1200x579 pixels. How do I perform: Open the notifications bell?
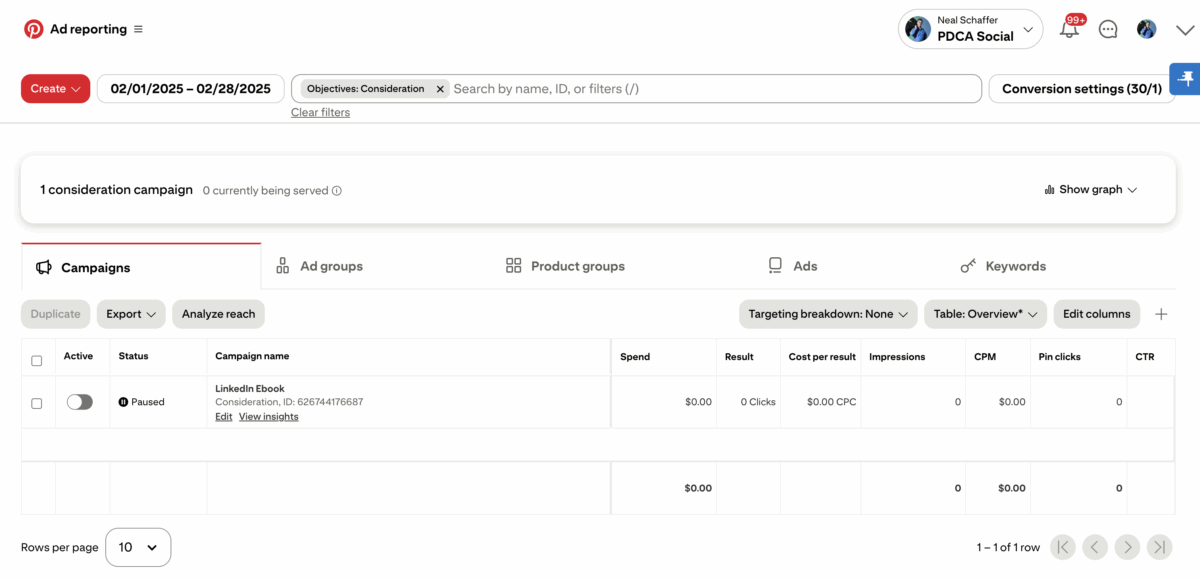[x=1069, y=29]
